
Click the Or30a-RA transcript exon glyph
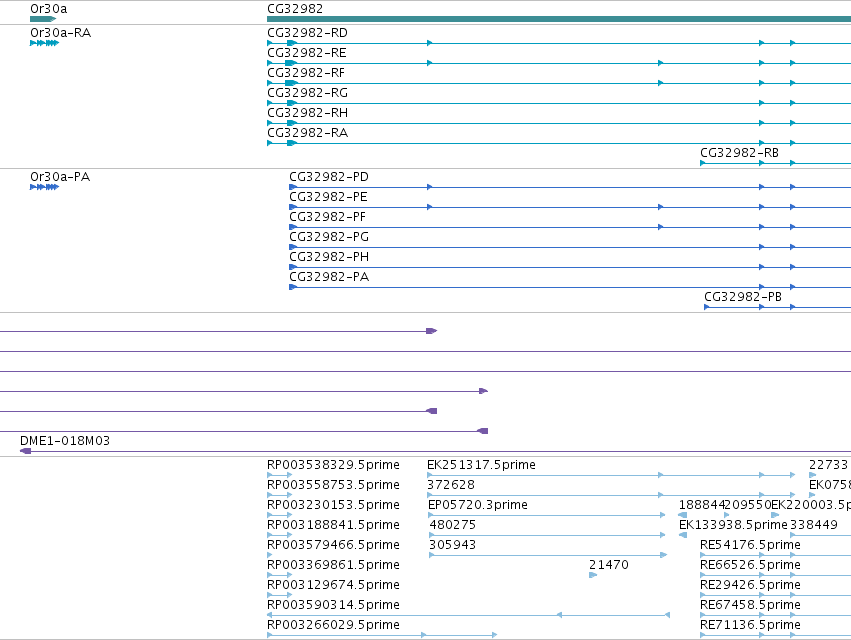pyautogui.click(x=45, y=43)
